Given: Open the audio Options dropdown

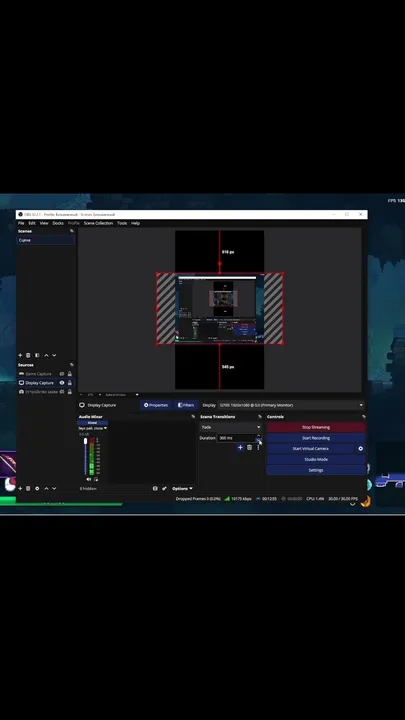Looking at the screenshot, I should (182, 489).
